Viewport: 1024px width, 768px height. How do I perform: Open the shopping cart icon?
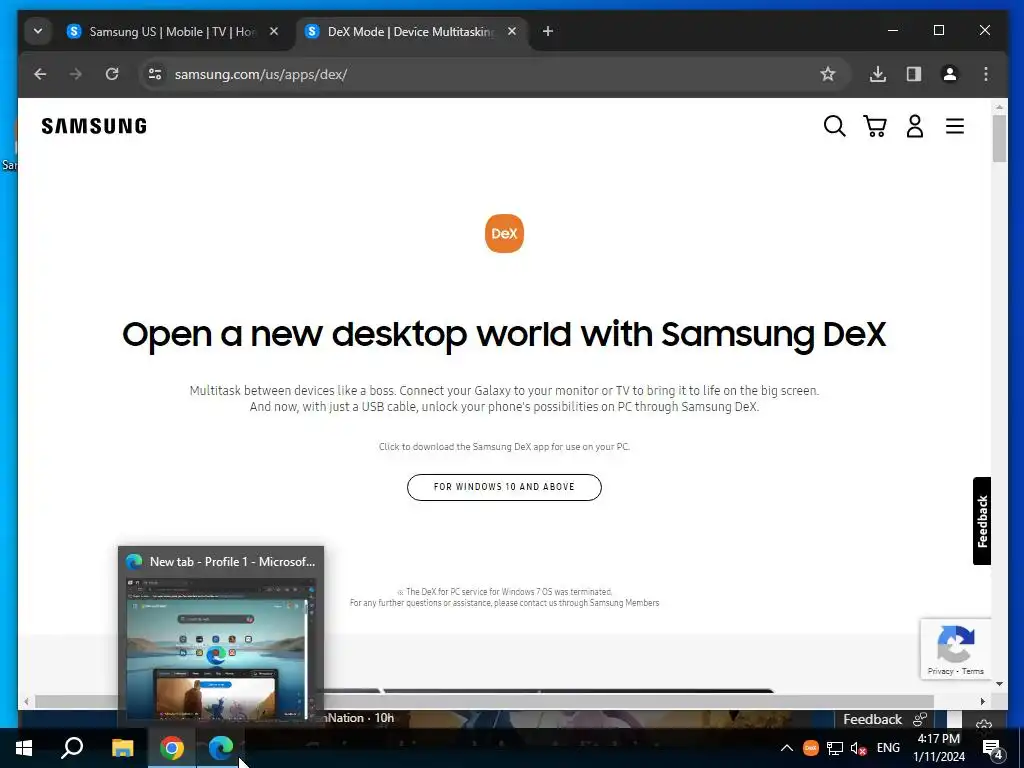pos(874,126)
